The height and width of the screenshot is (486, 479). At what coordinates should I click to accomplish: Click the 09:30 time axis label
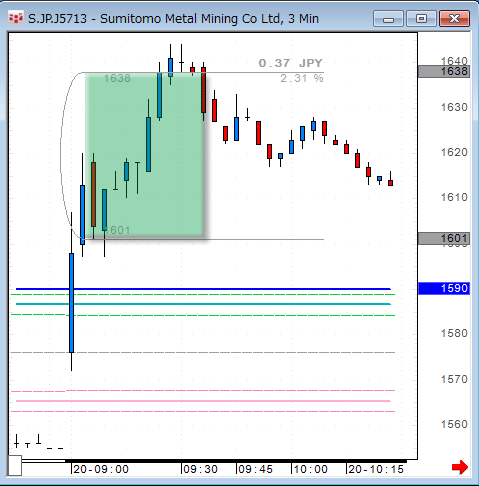click(x=200, y=469)
